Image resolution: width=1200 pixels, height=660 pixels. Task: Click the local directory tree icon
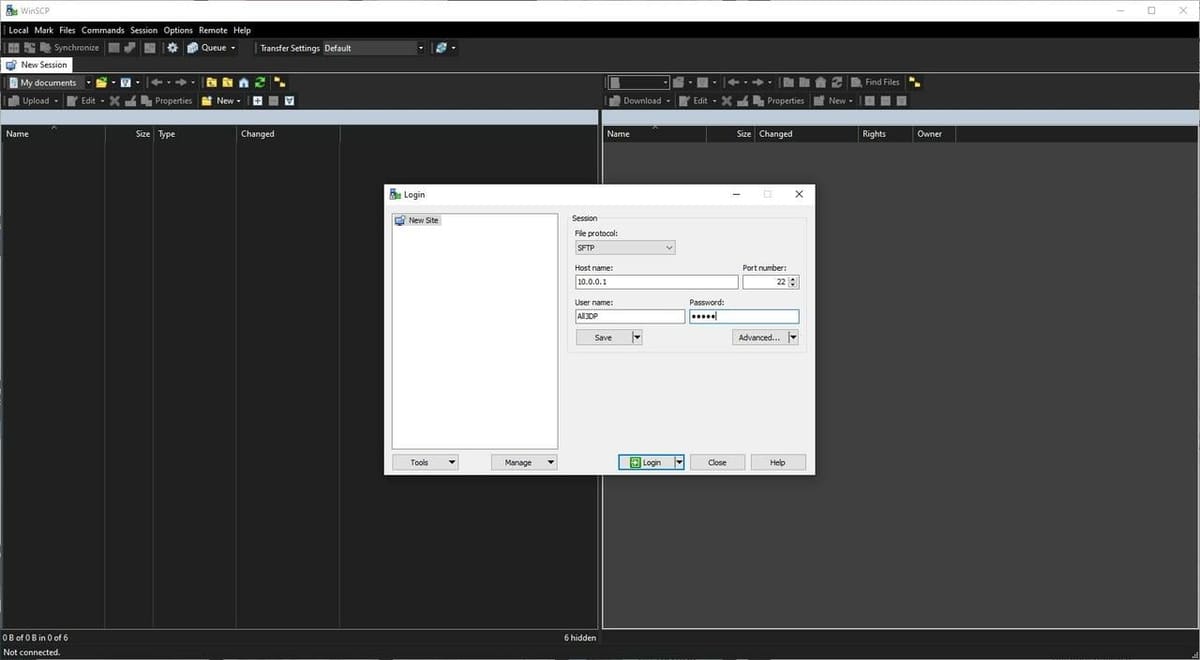pyautogui.click(x=280, y=82)
